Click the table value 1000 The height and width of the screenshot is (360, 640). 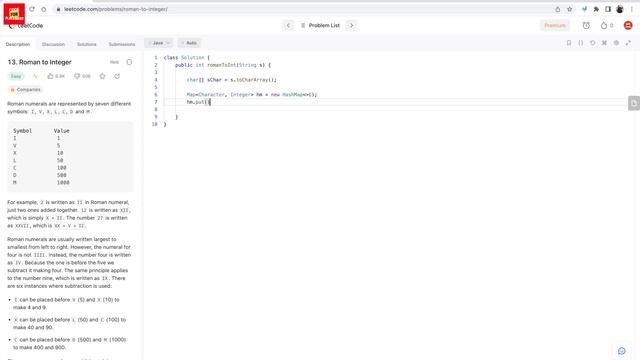click(x=63, y=182)
